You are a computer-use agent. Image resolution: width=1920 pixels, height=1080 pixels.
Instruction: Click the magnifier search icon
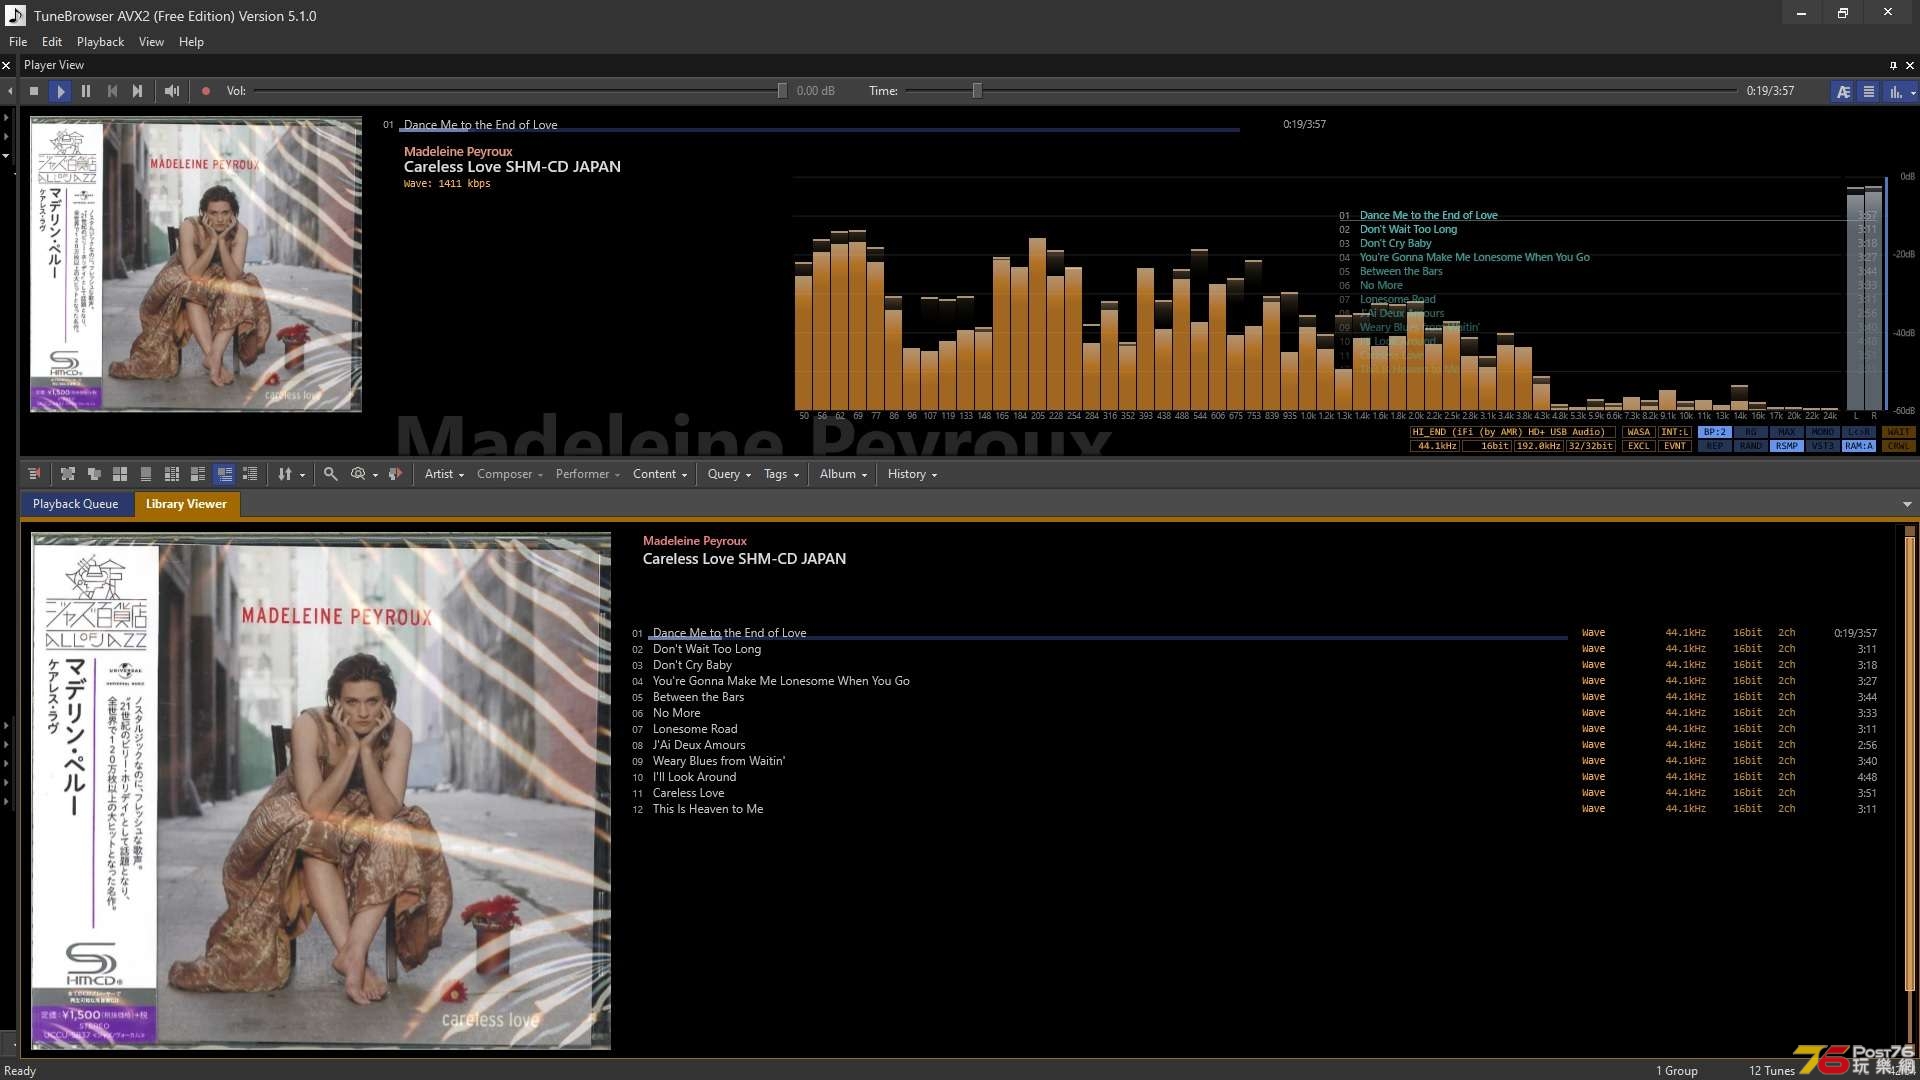tap(330, 474)
